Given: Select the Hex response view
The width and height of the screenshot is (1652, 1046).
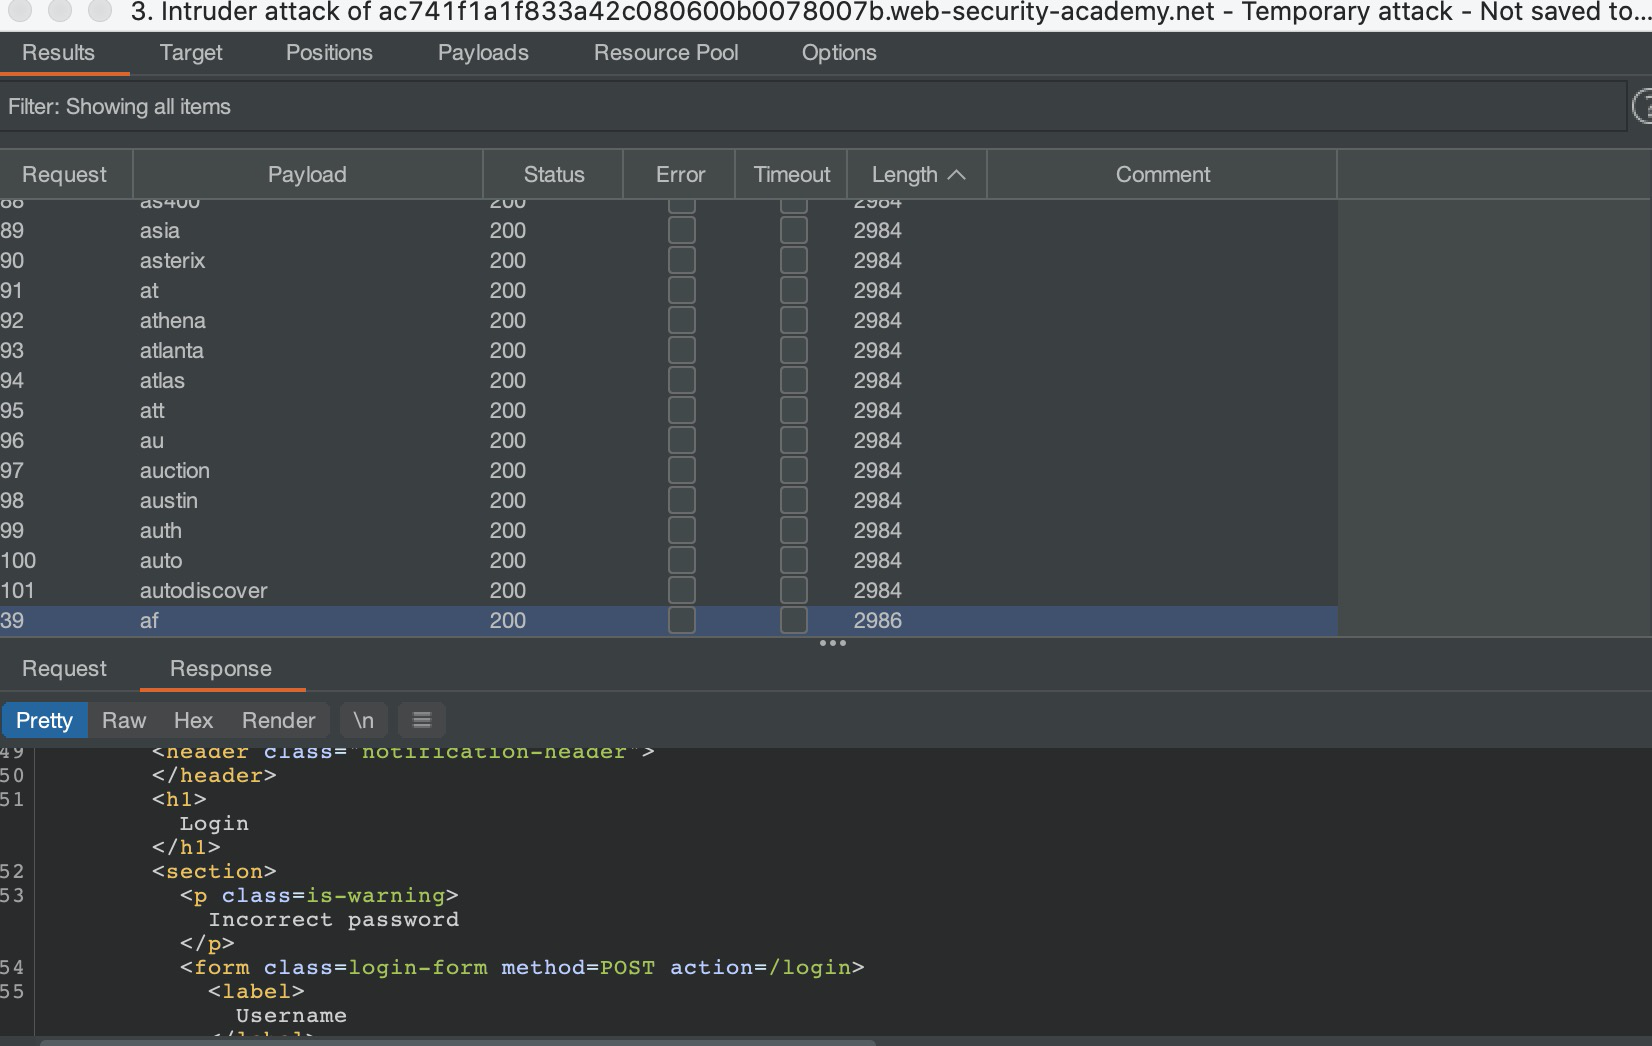Looking at the screenshot, I should pos(193,720).
